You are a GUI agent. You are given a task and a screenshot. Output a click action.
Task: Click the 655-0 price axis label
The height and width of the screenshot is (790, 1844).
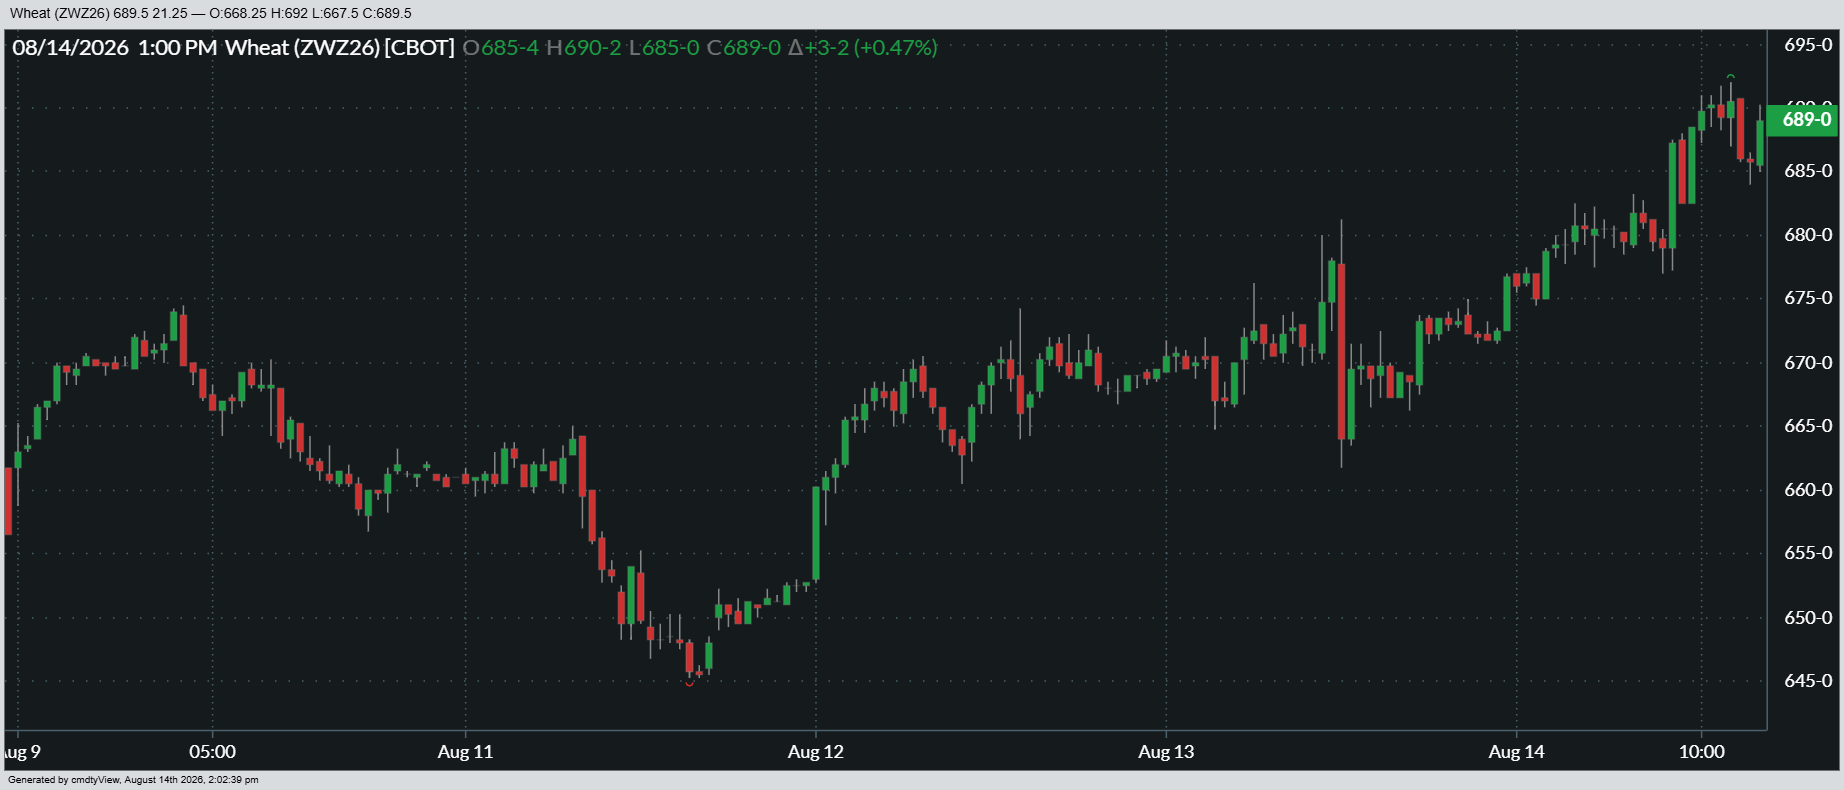[x=1808, y=553]
